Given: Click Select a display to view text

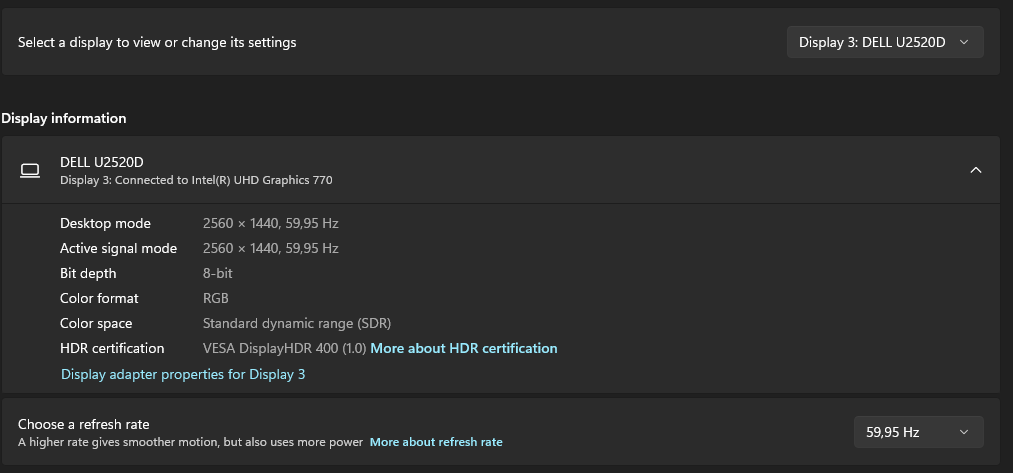Looking at the screenshot, I should click(157, 43).
